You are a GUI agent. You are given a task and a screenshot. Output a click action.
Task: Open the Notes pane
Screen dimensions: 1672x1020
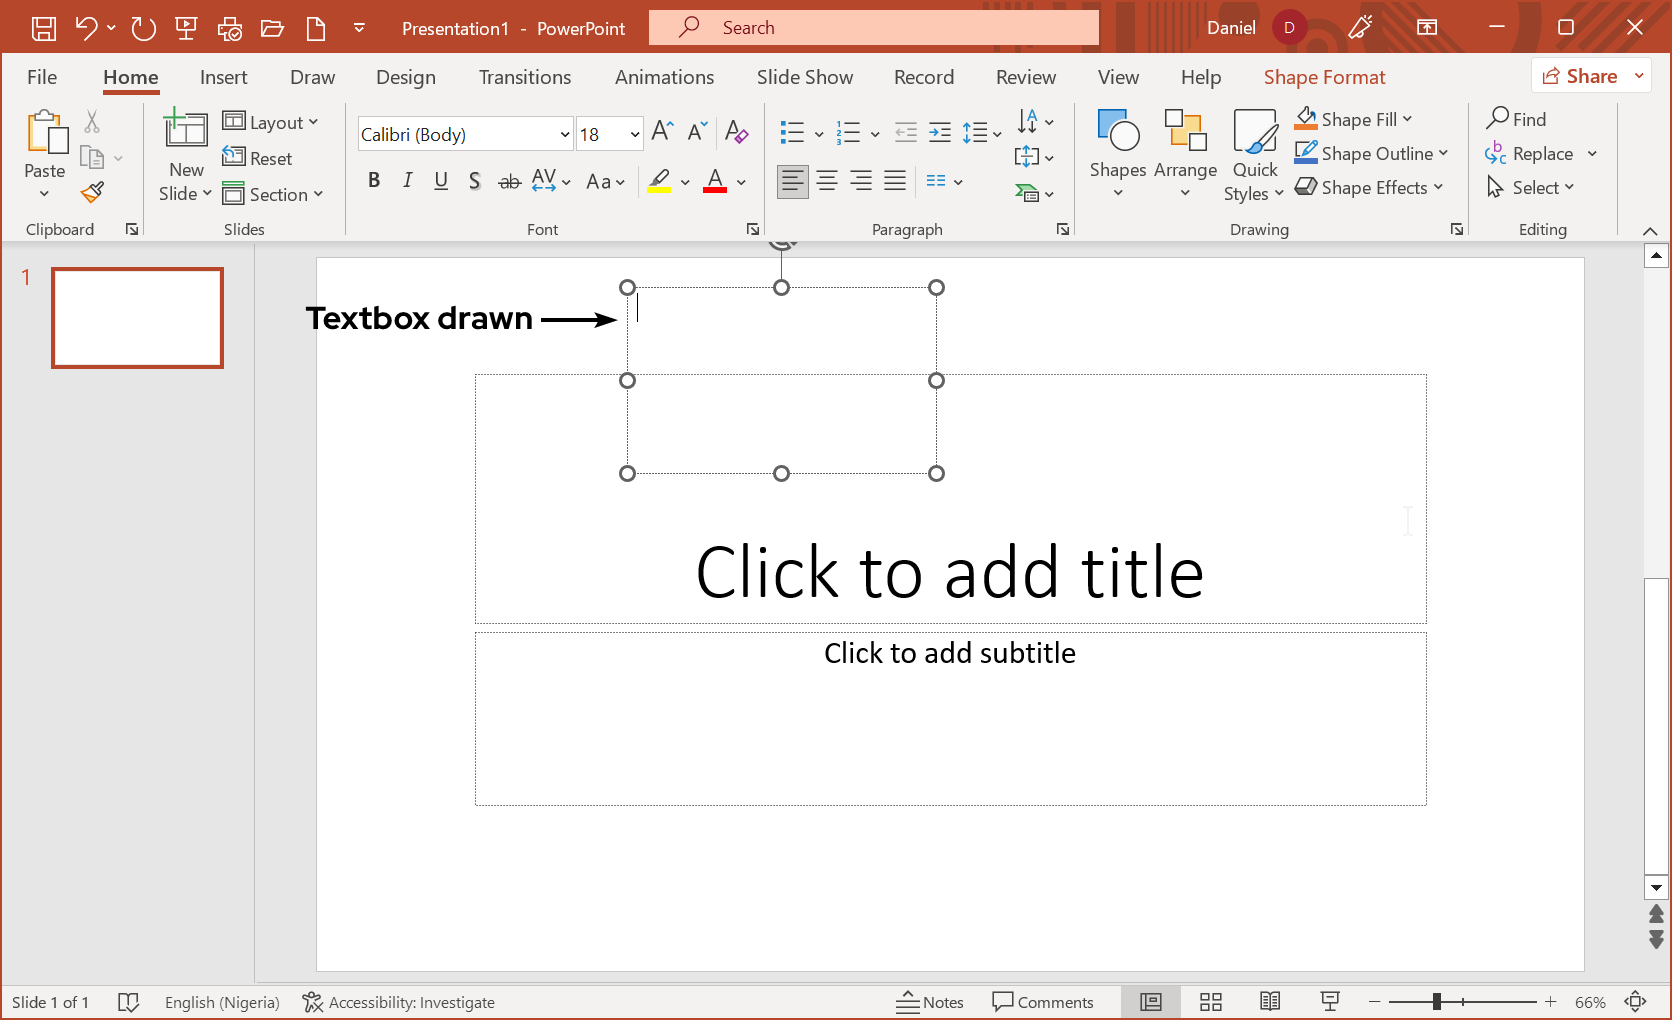[930, 1002]
